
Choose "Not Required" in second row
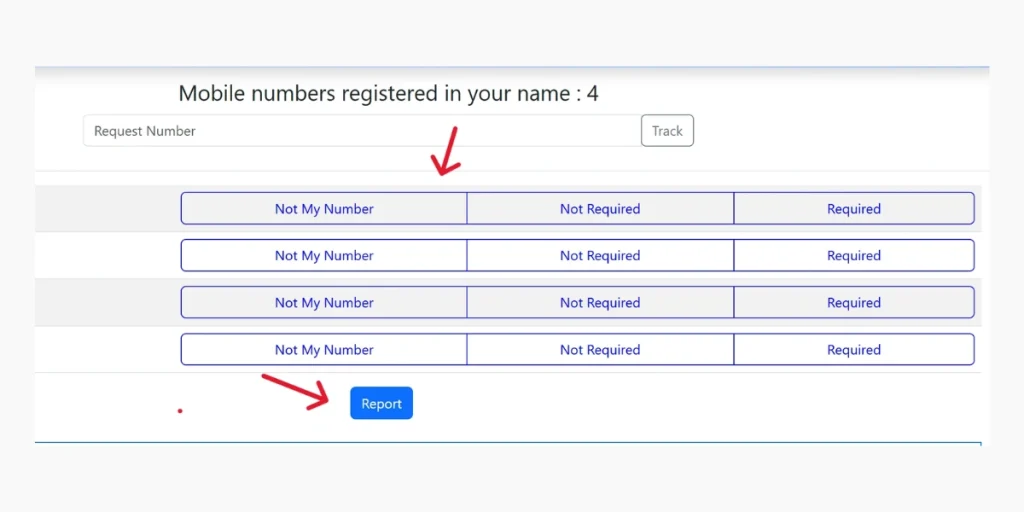click(x=600, y=256)
